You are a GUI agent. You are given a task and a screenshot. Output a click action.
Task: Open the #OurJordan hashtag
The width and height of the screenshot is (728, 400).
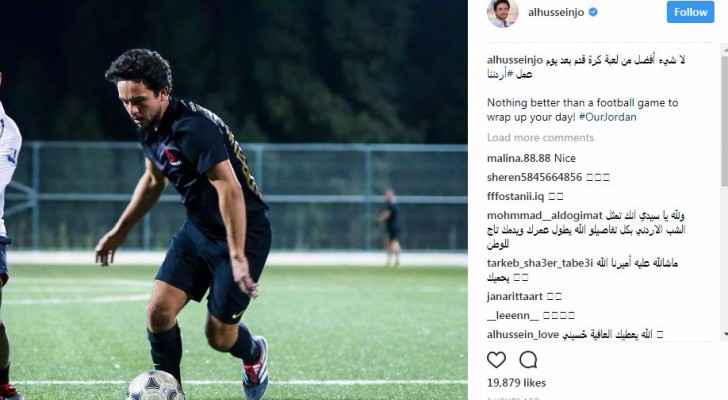(607, 117)
